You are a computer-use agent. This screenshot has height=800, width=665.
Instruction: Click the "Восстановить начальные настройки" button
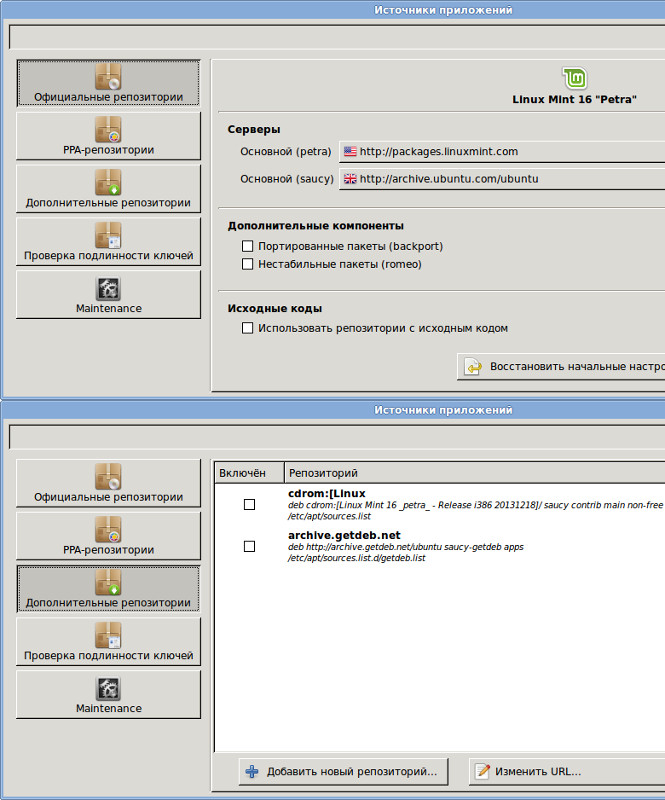561,367
